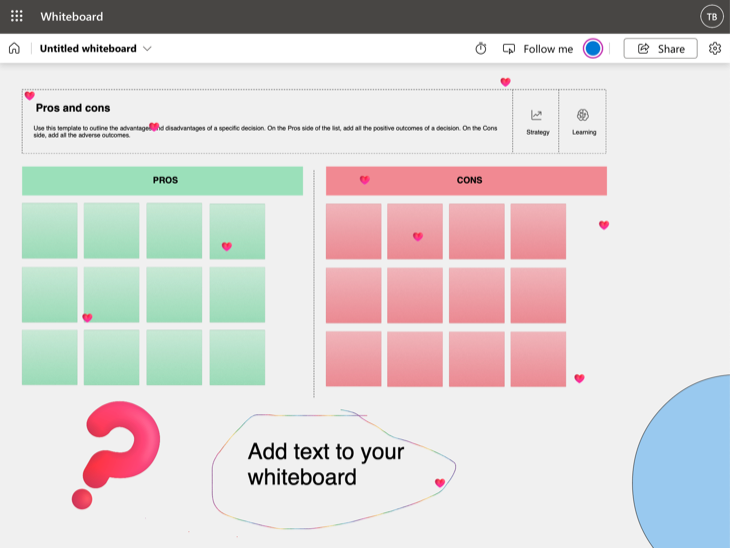Click the Whiteboard app title
The height and width of the screenshot is (548, 730).
click(x=71, y=16)
